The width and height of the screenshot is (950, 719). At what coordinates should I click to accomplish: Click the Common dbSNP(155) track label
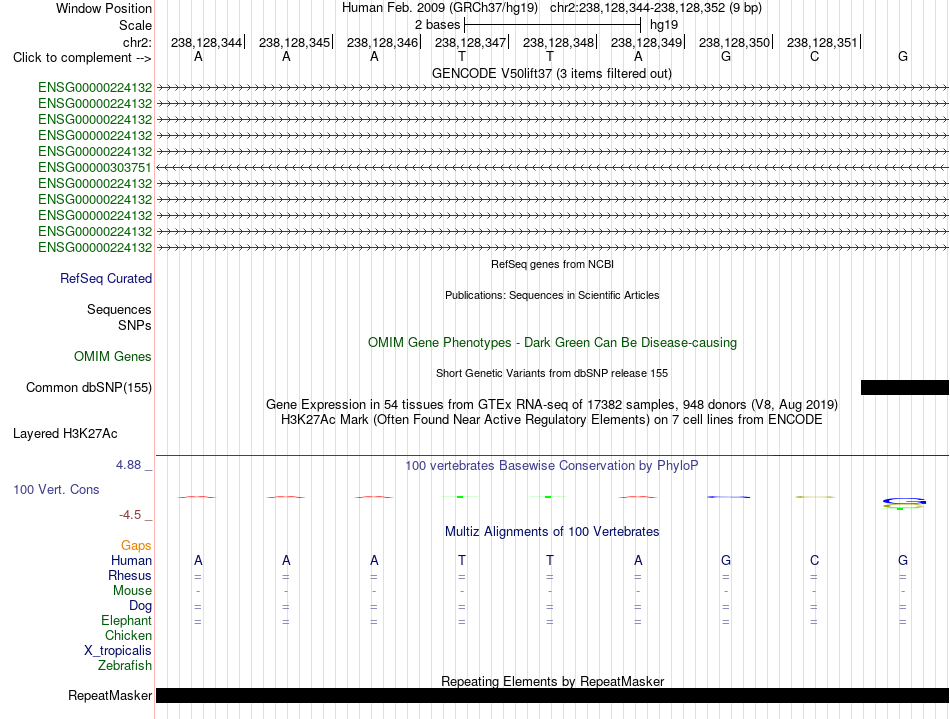tap(88, 388)
